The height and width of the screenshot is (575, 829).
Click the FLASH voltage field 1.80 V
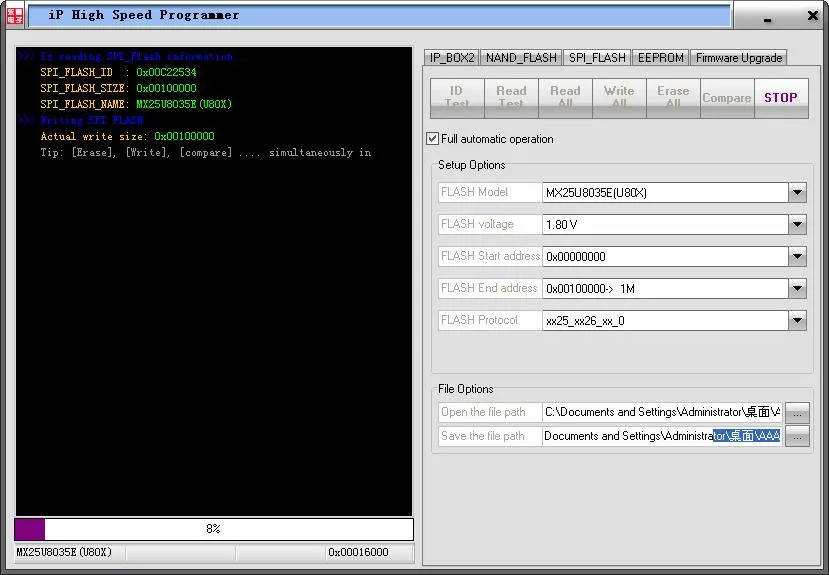point(665,225)
